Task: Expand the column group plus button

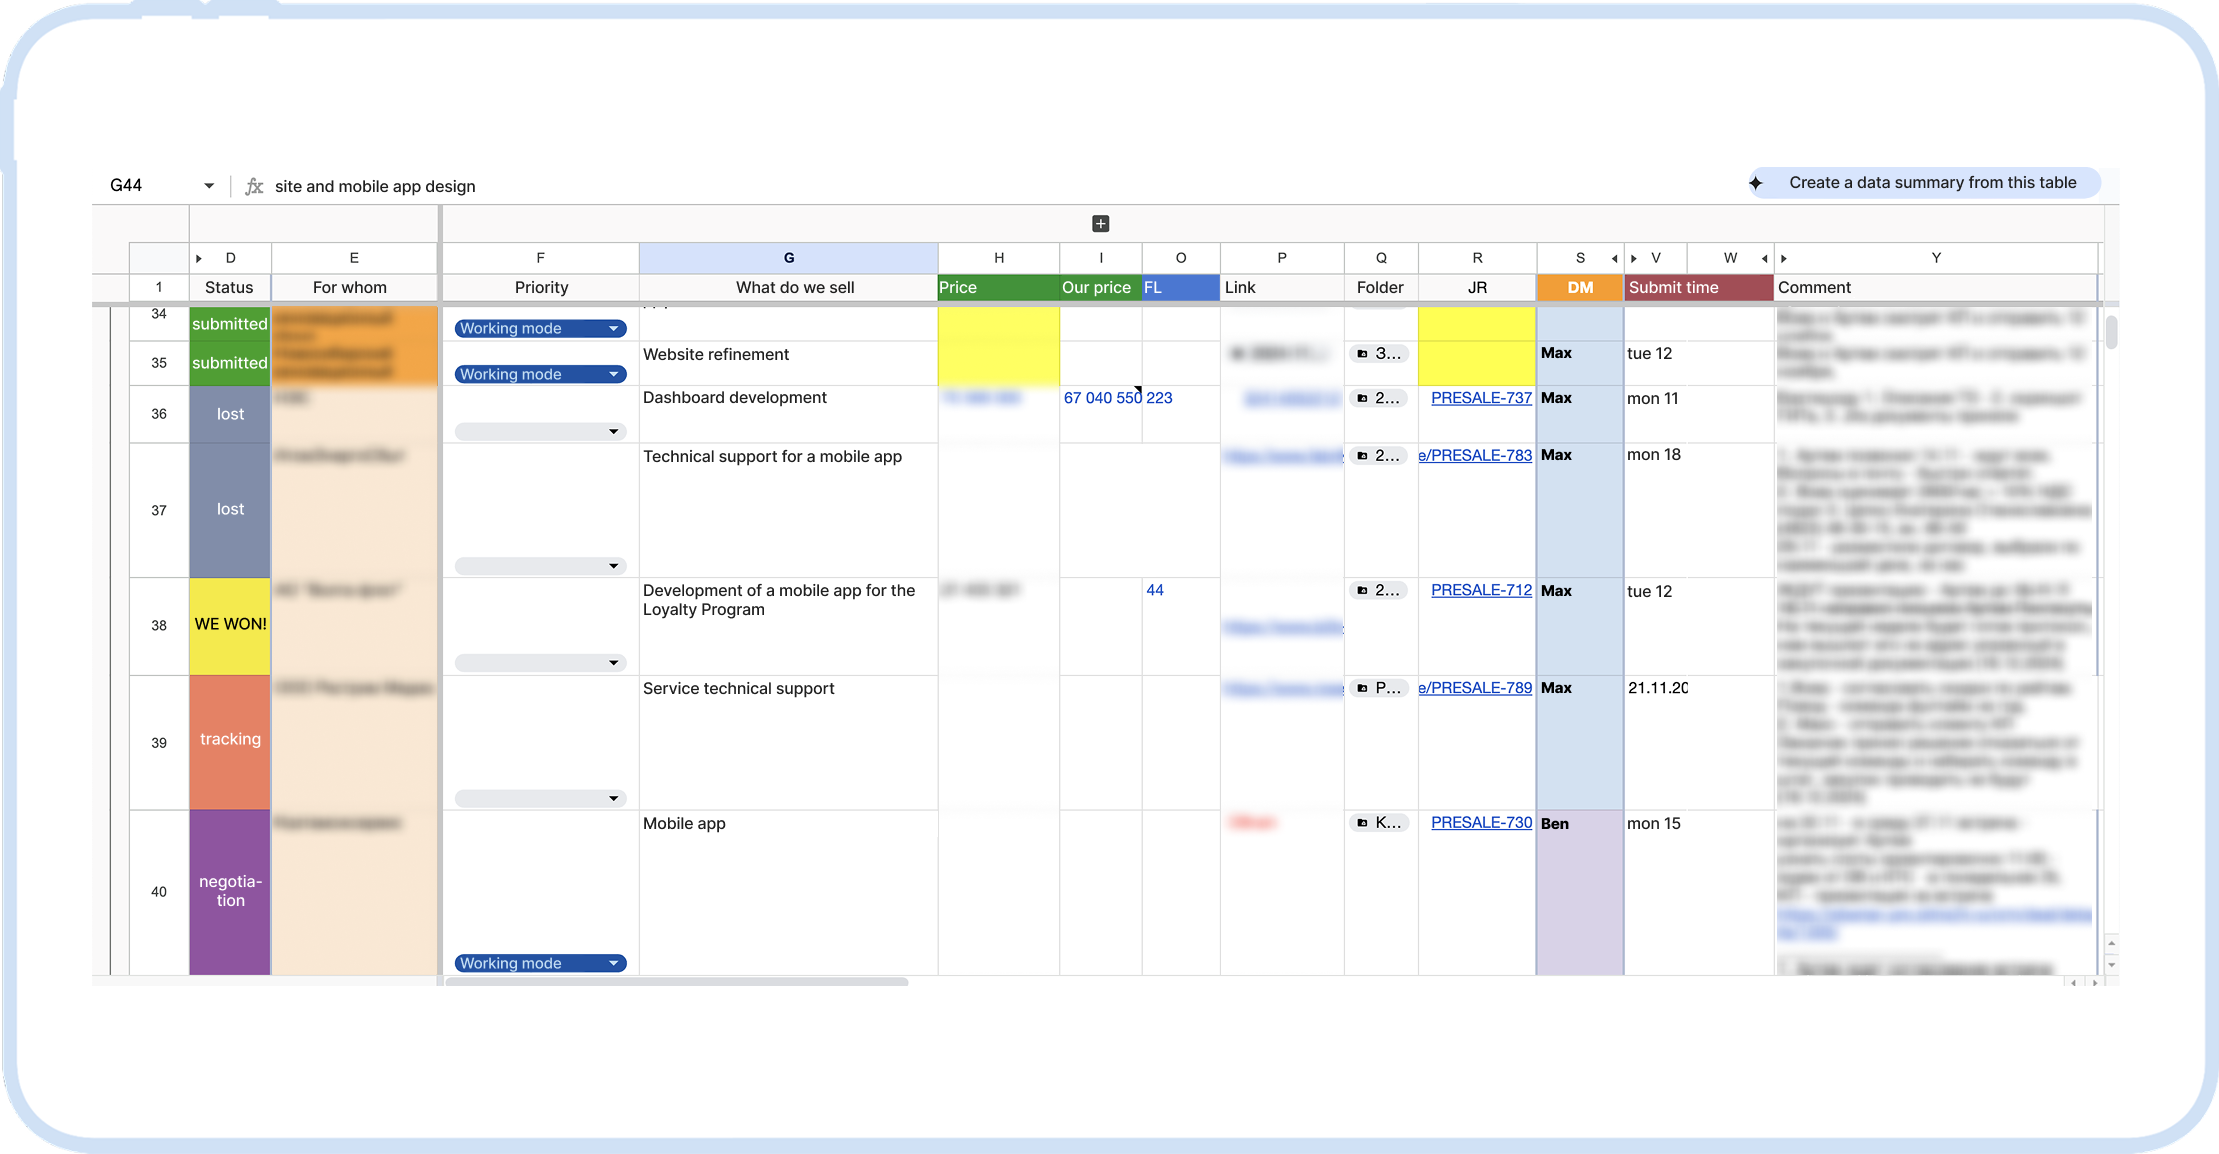Action: (1100, 224)
